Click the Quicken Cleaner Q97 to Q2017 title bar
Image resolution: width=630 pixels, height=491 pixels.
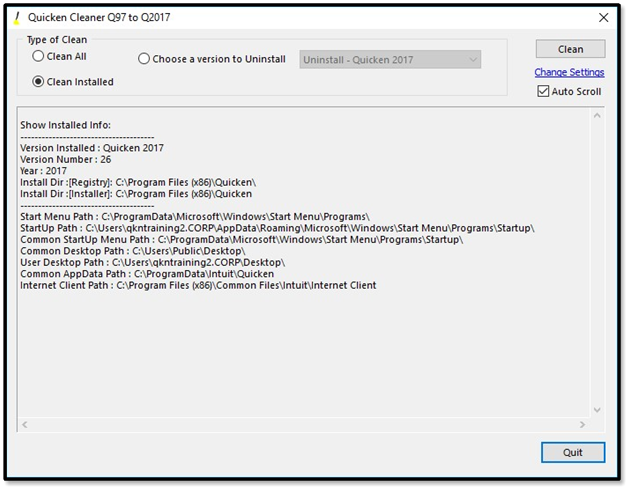pyautogui.click(x=300, y=18)
